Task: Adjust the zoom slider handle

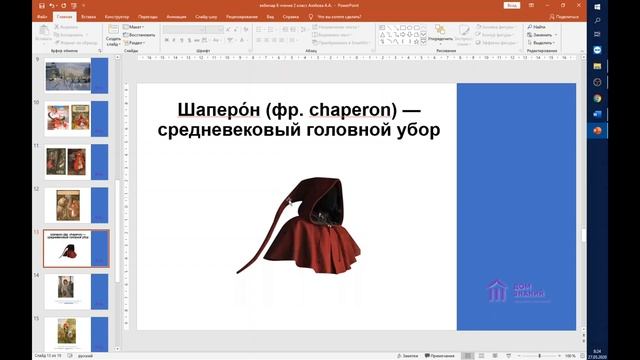Action: point(540,356)
